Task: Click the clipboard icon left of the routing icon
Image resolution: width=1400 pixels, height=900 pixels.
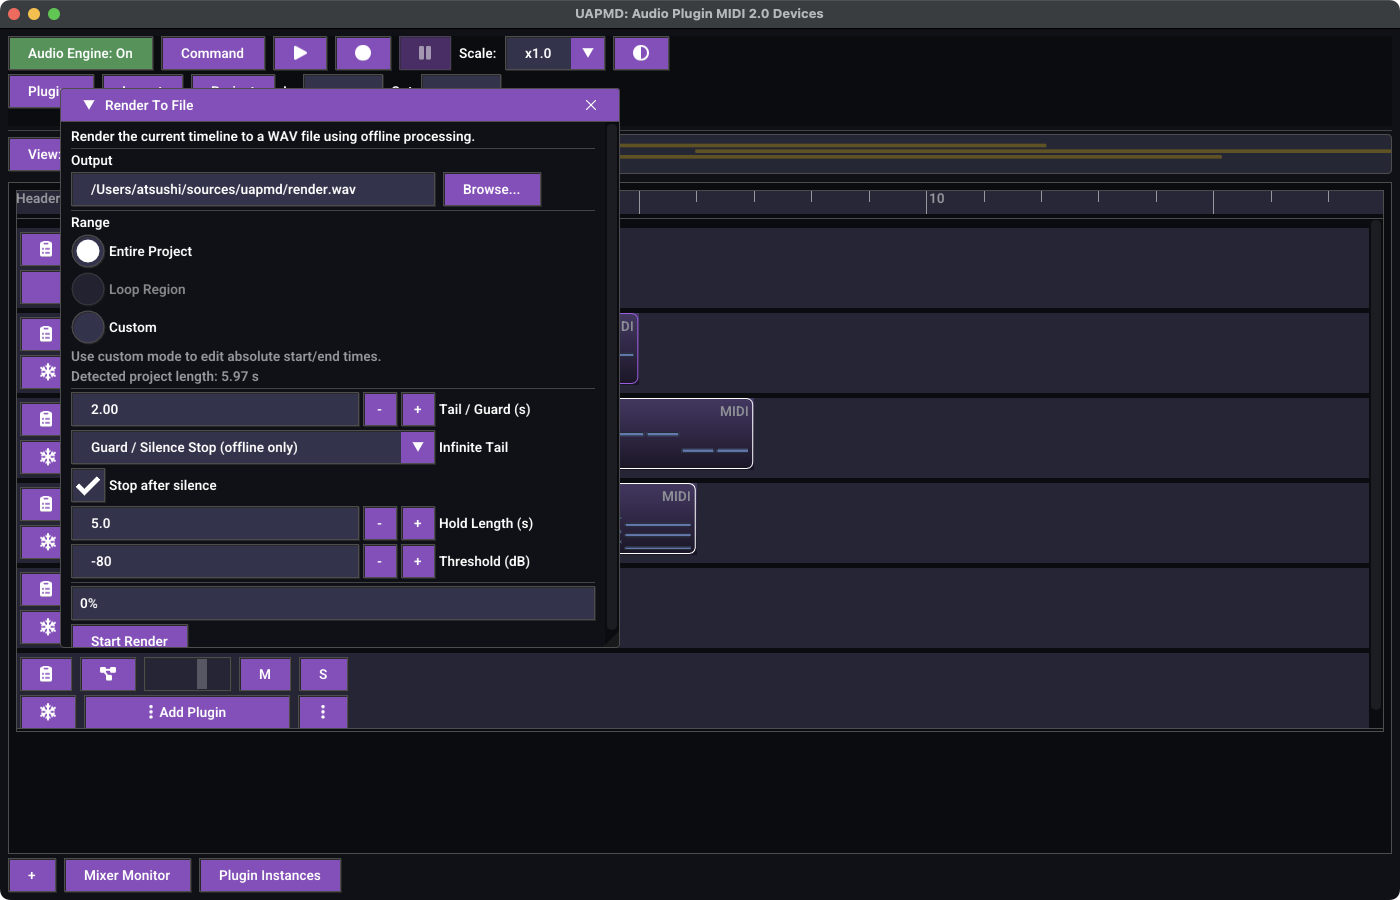Action: [x=46, y=674]
